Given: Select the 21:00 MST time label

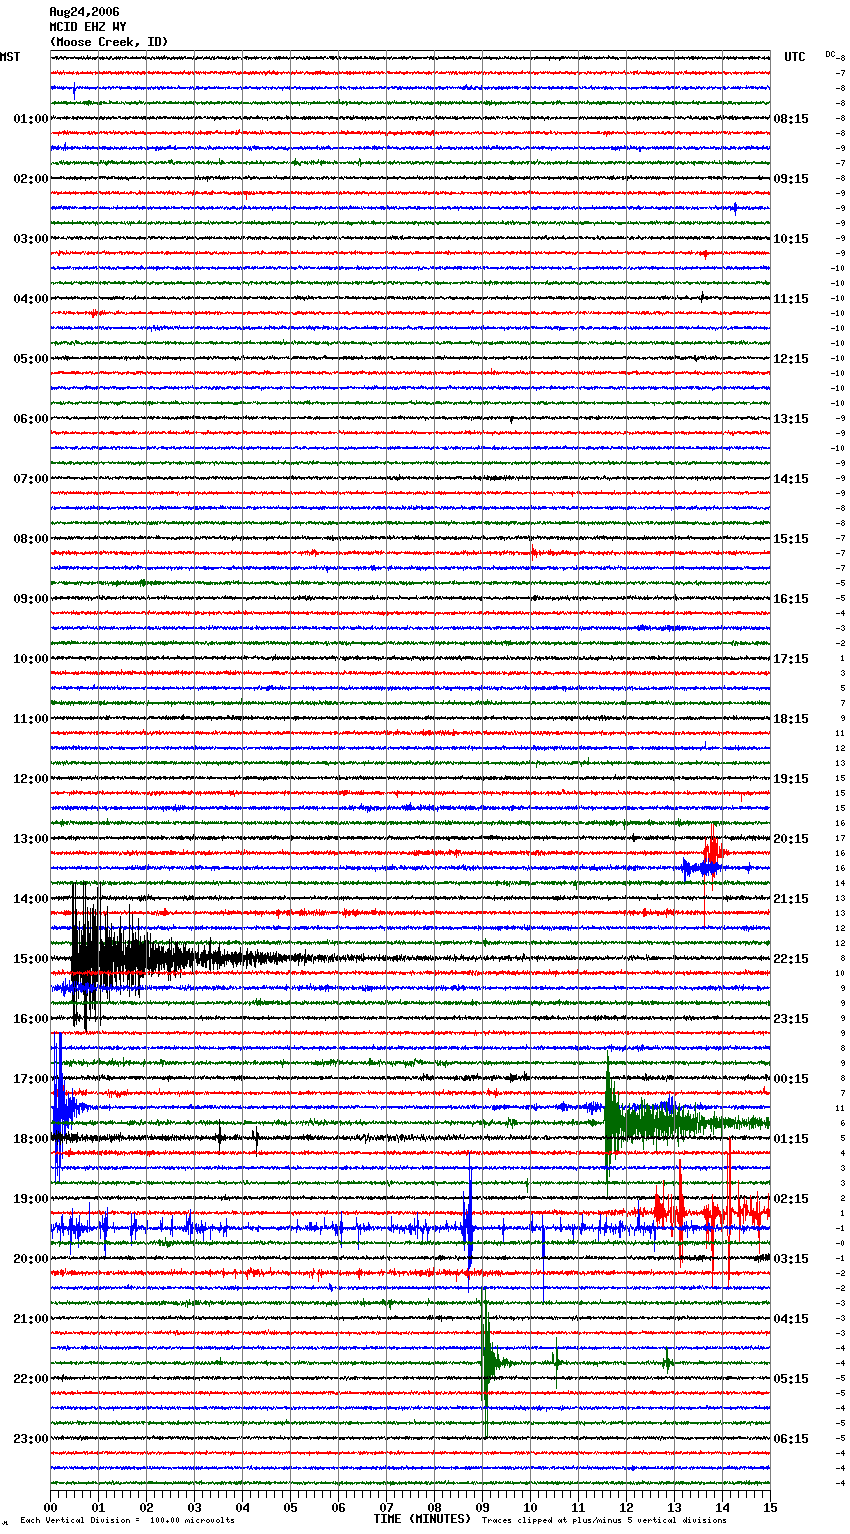Looking at the screenshot, I should 31,1319.
